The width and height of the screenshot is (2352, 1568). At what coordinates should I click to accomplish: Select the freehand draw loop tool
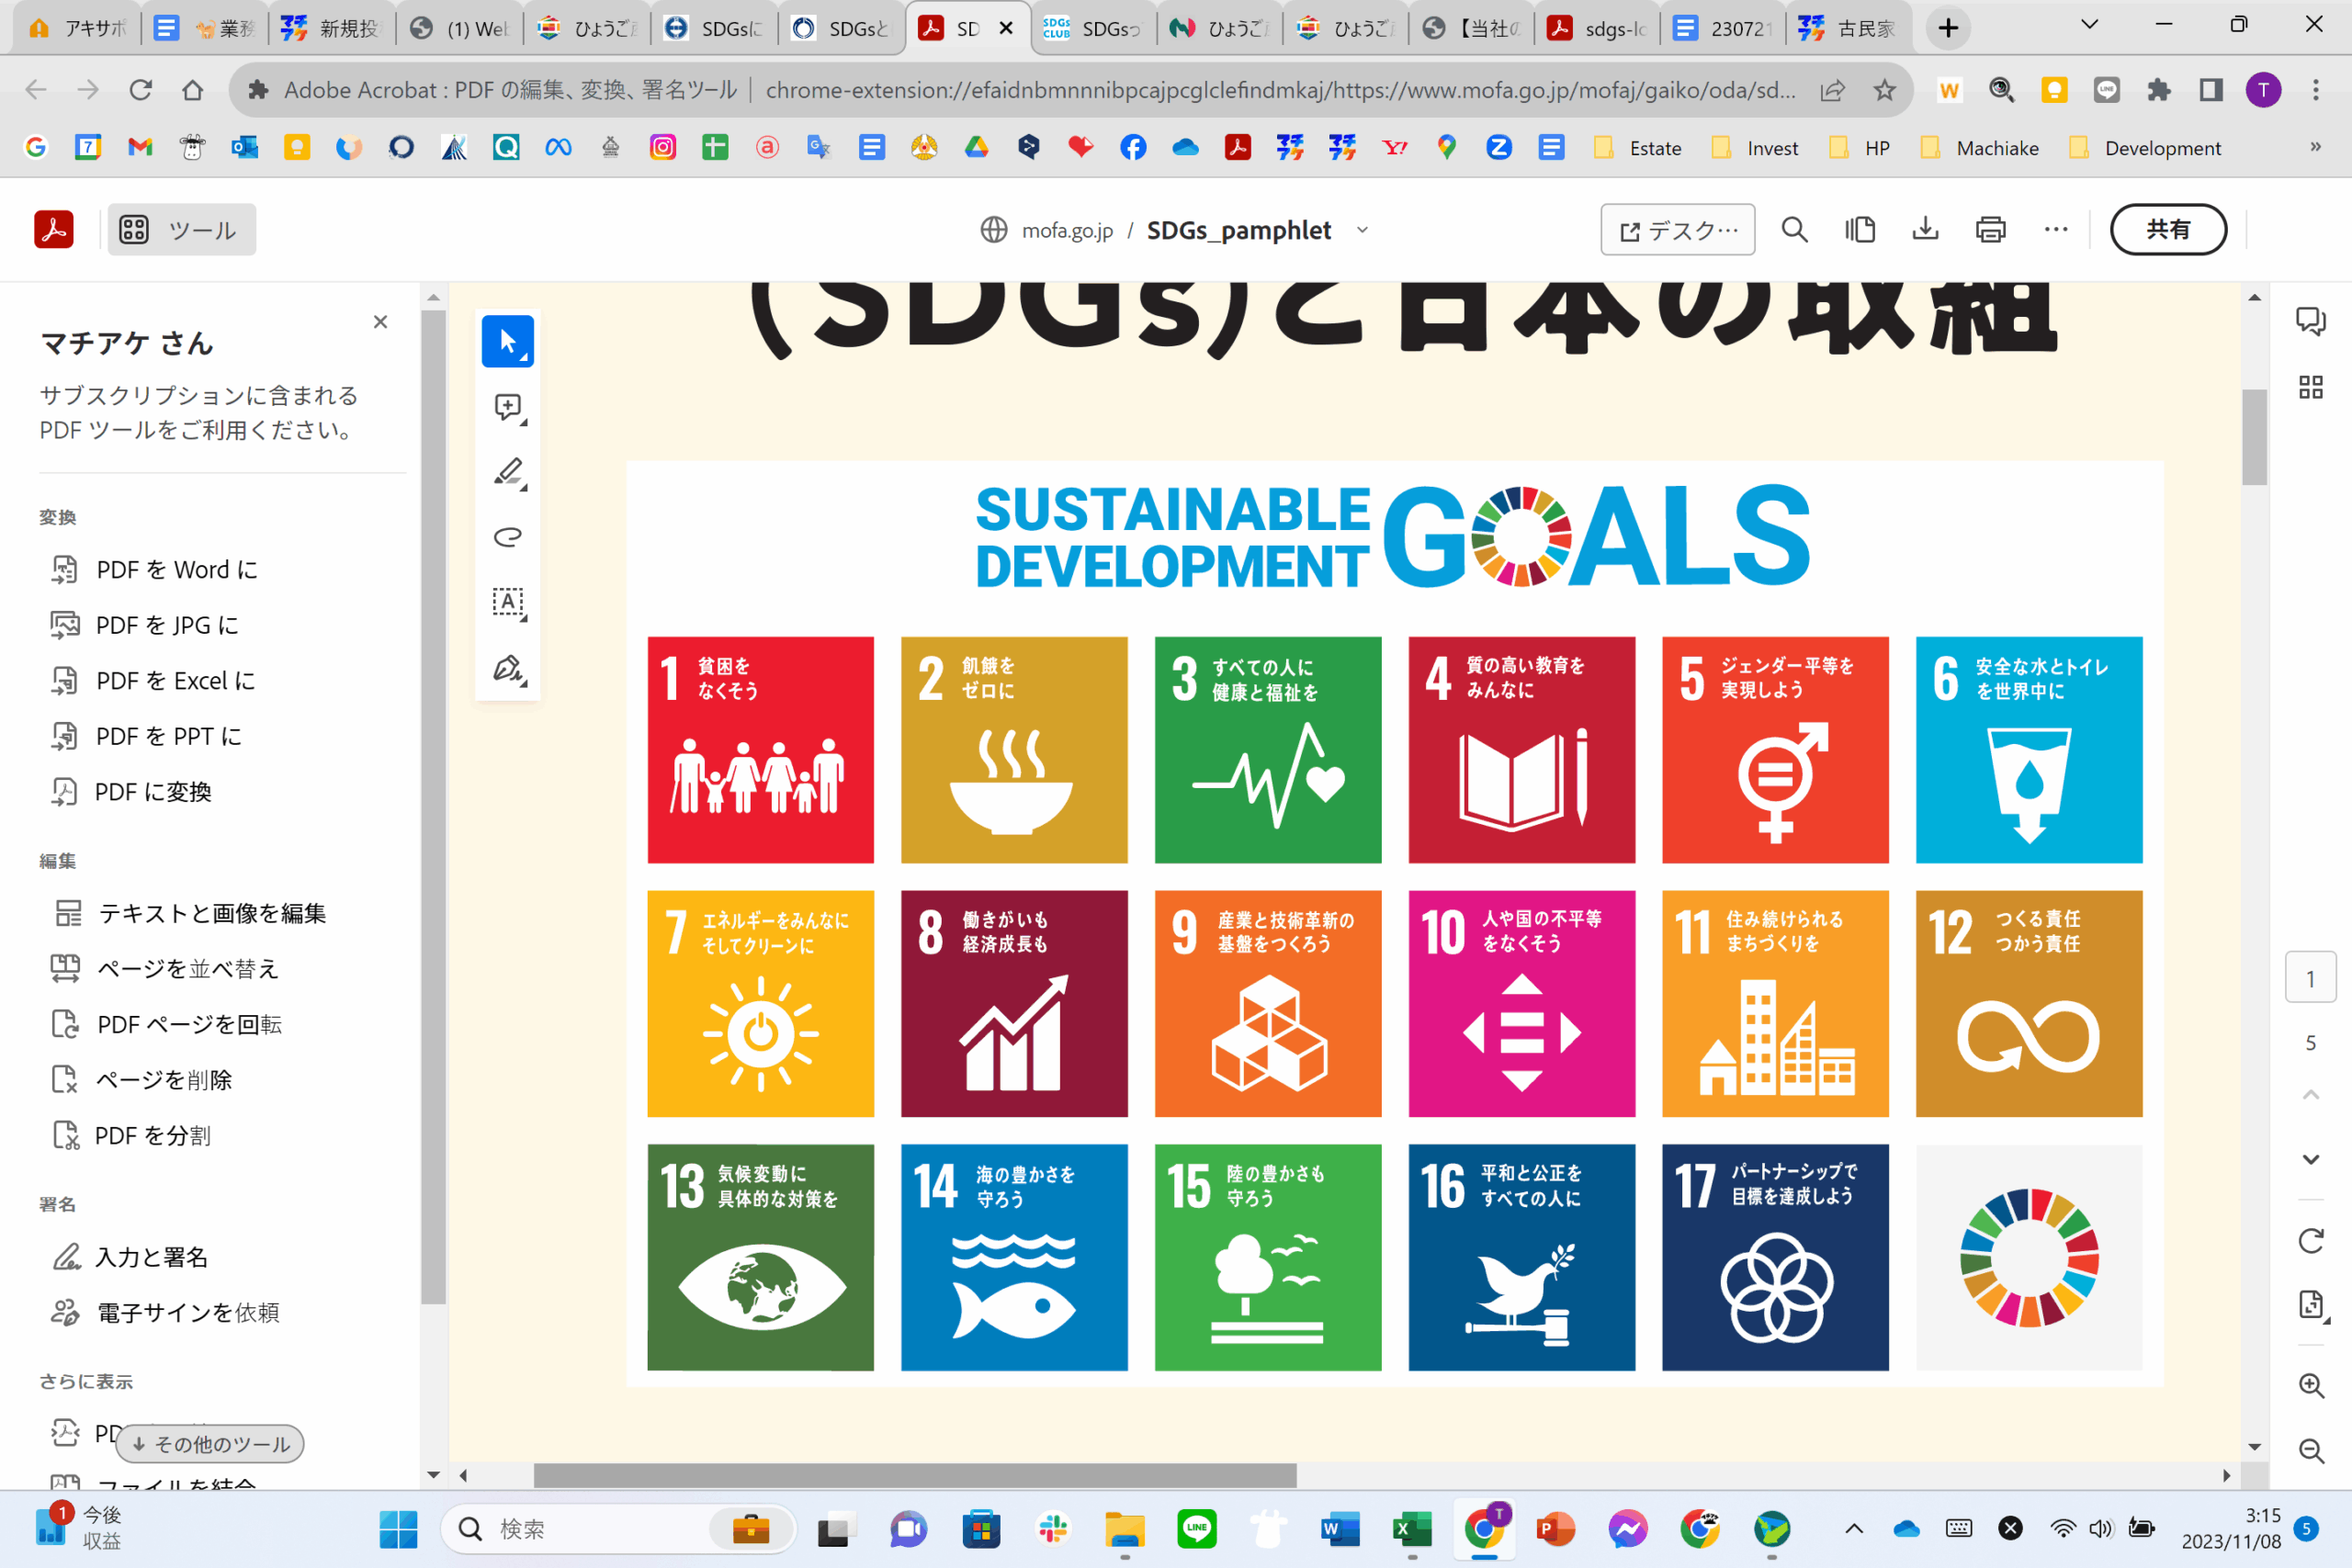(x=507, y=537)
